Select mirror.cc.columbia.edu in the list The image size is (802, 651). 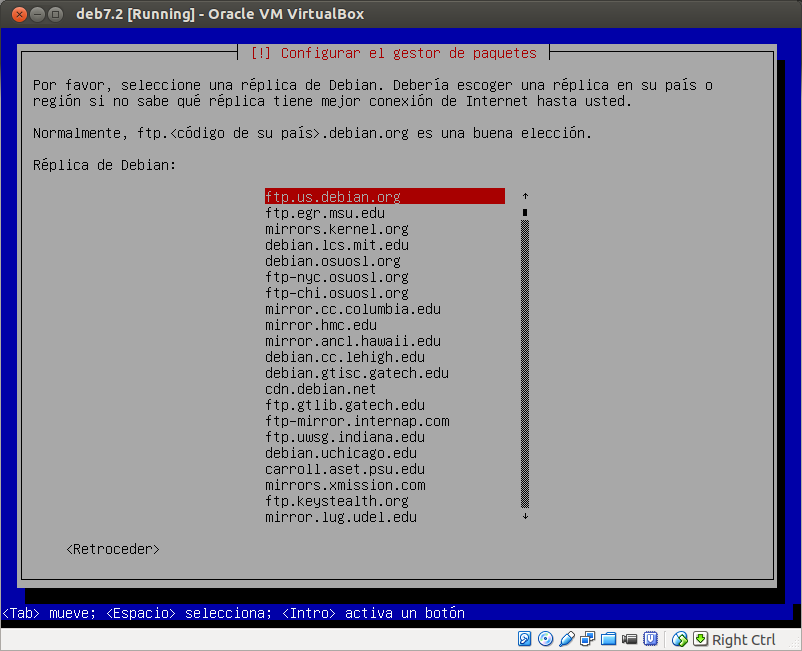coord(351,309)
